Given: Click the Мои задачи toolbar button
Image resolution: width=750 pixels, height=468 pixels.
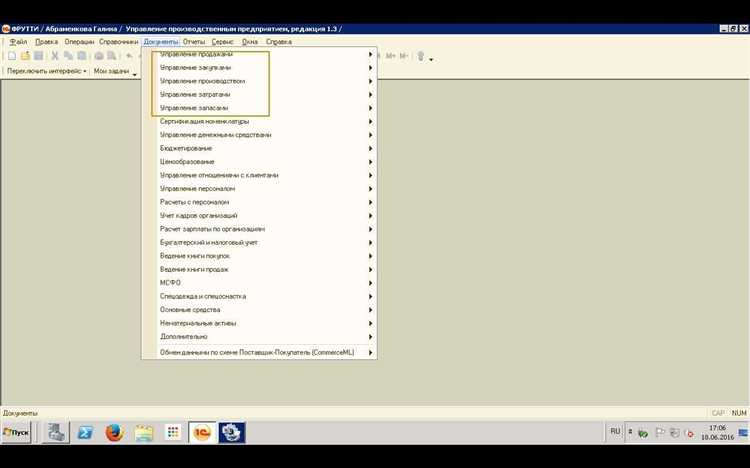Looking at the screenshot, I should coord(111,71).
